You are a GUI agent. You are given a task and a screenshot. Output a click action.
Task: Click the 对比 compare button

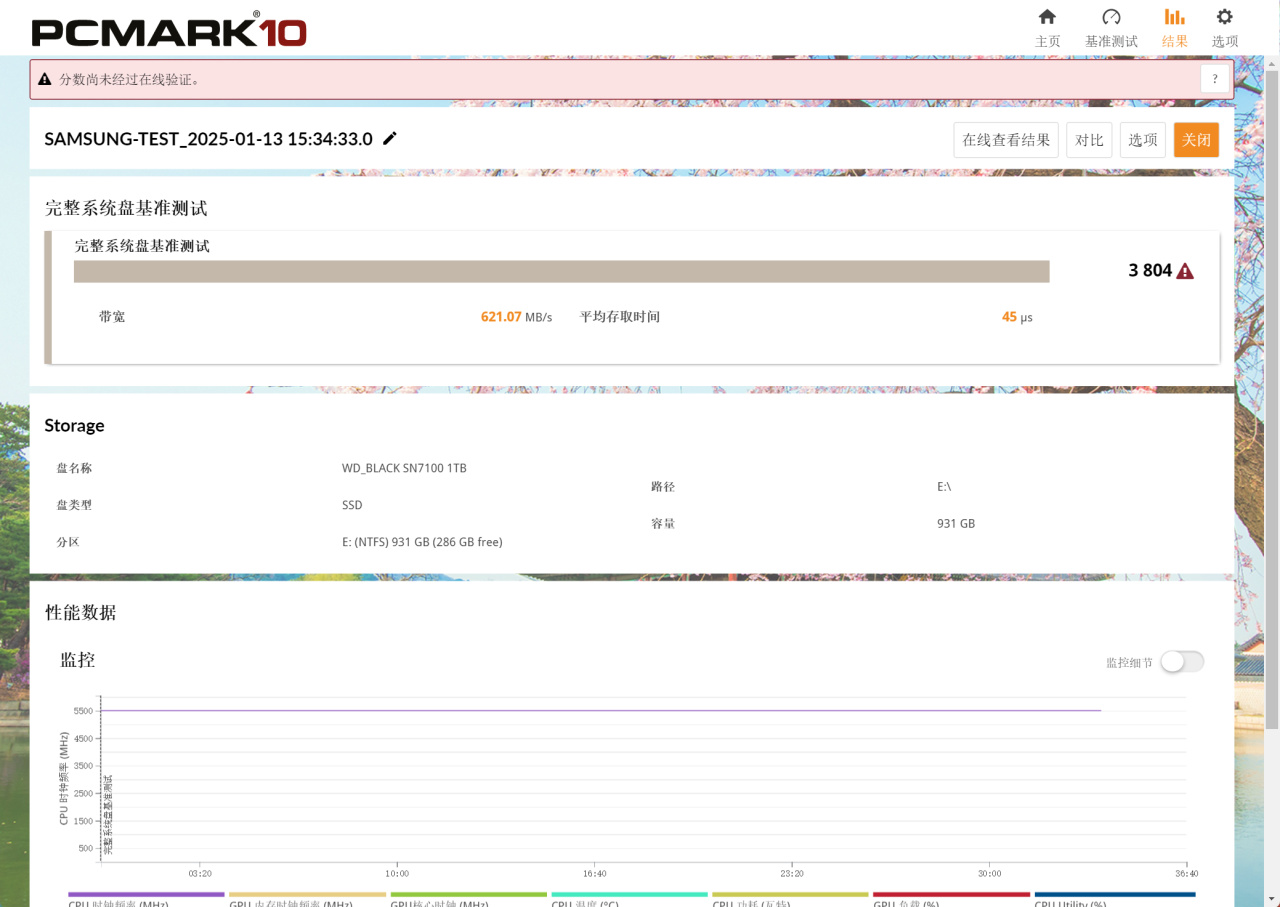pos(1089,140)
